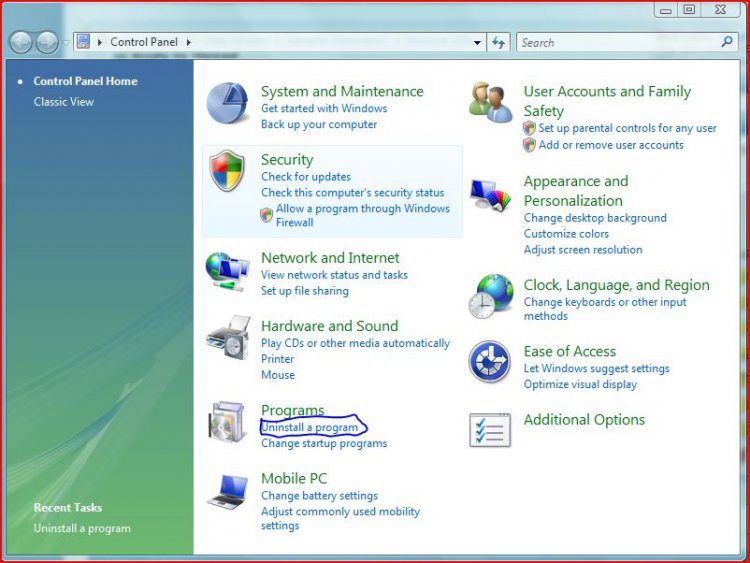Open the Mobile PC heading
The width and height of the screenshot is (750, 563).
coord(294,479)
